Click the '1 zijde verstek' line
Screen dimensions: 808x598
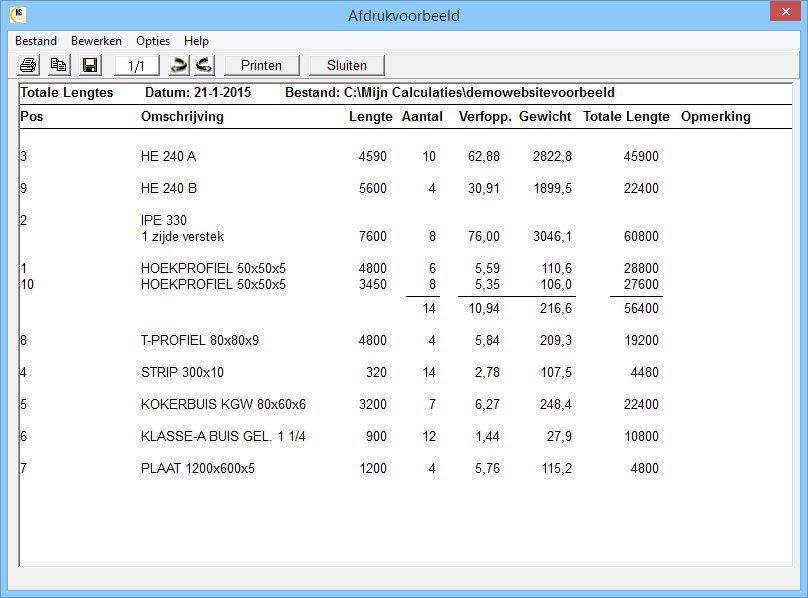pos(182,236)
